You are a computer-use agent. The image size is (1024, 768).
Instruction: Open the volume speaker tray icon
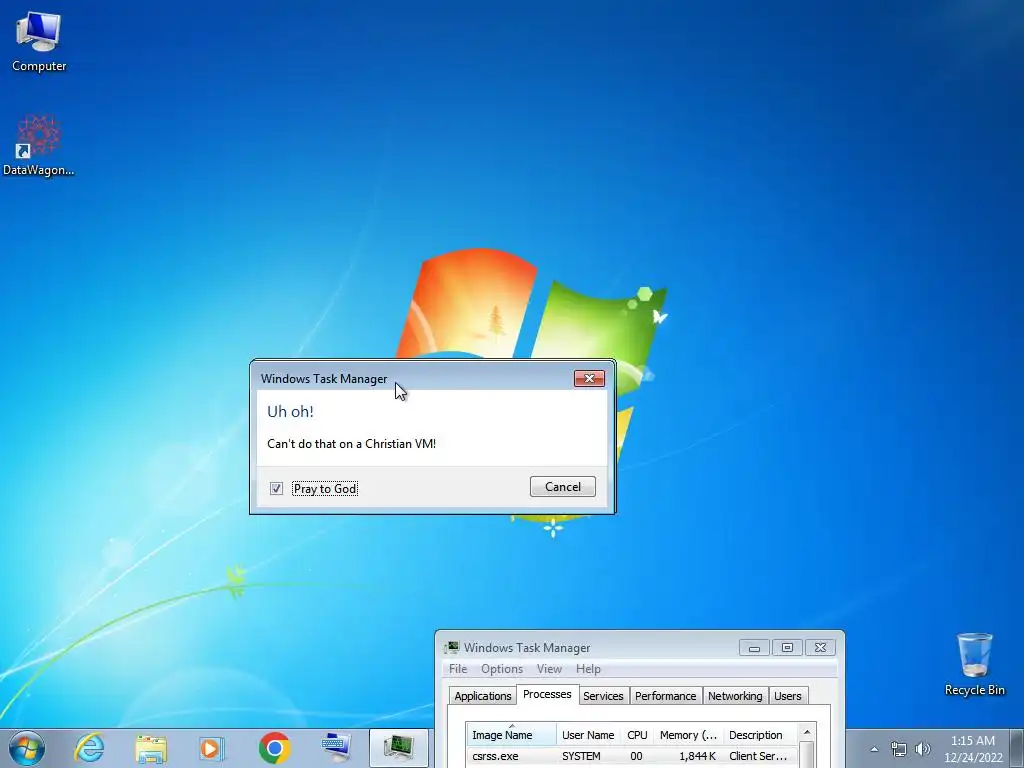click(922, 749)
